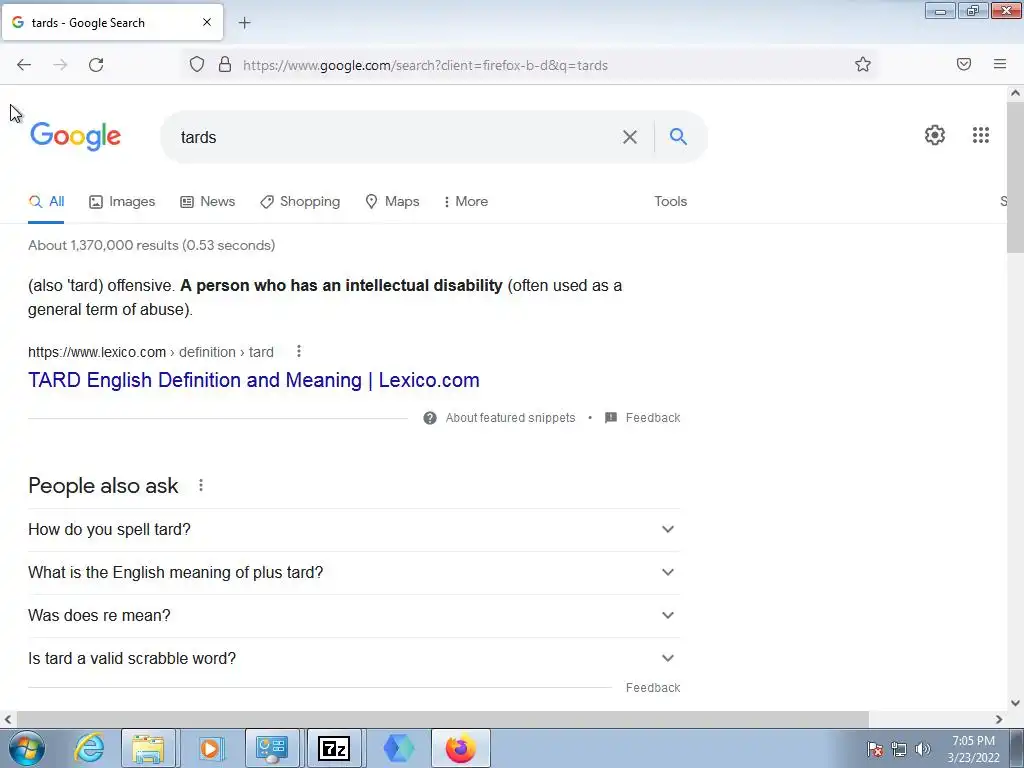Click Feedback next to featured snippets
Viewport: 1024px width, 768px height.
tap(652, 418)
